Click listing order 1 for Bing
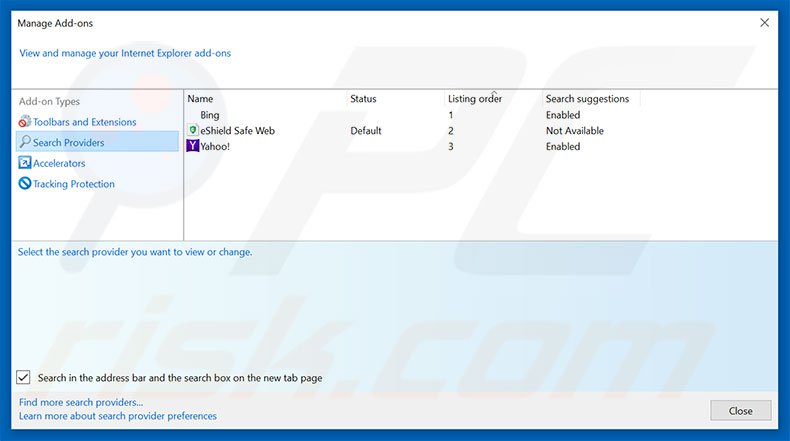Viewport: 790px width, 441px height. 451,115
